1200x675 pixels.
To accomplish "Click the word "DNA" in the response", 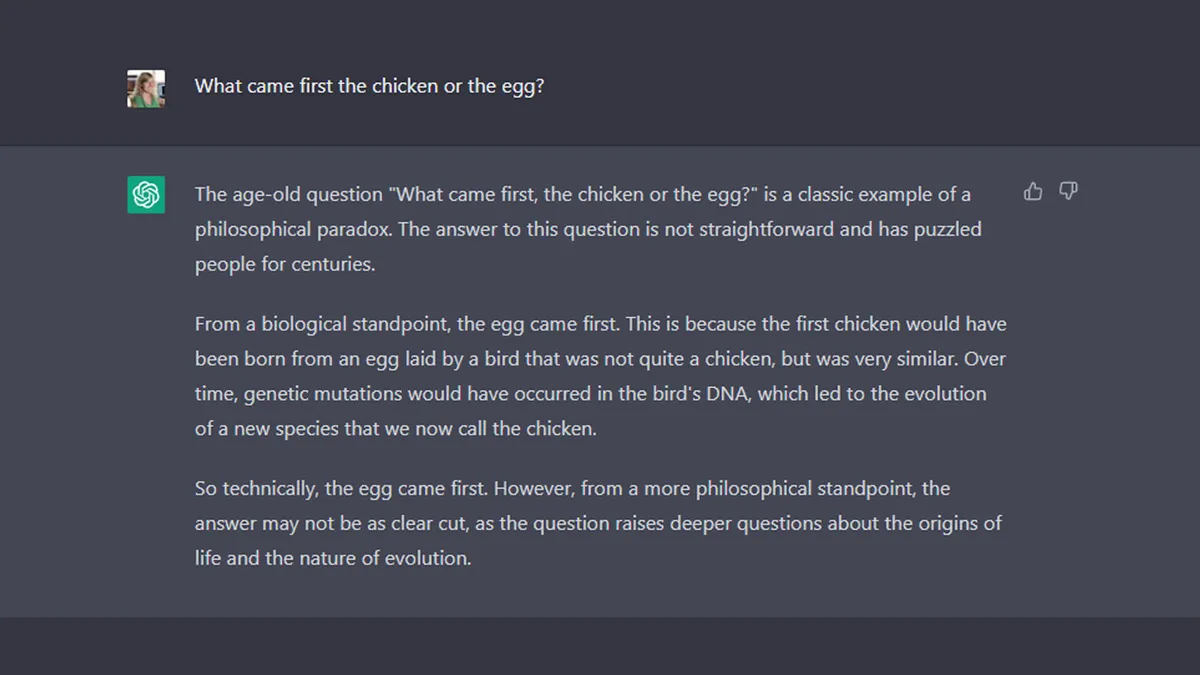I will click(x=727, y=393).
